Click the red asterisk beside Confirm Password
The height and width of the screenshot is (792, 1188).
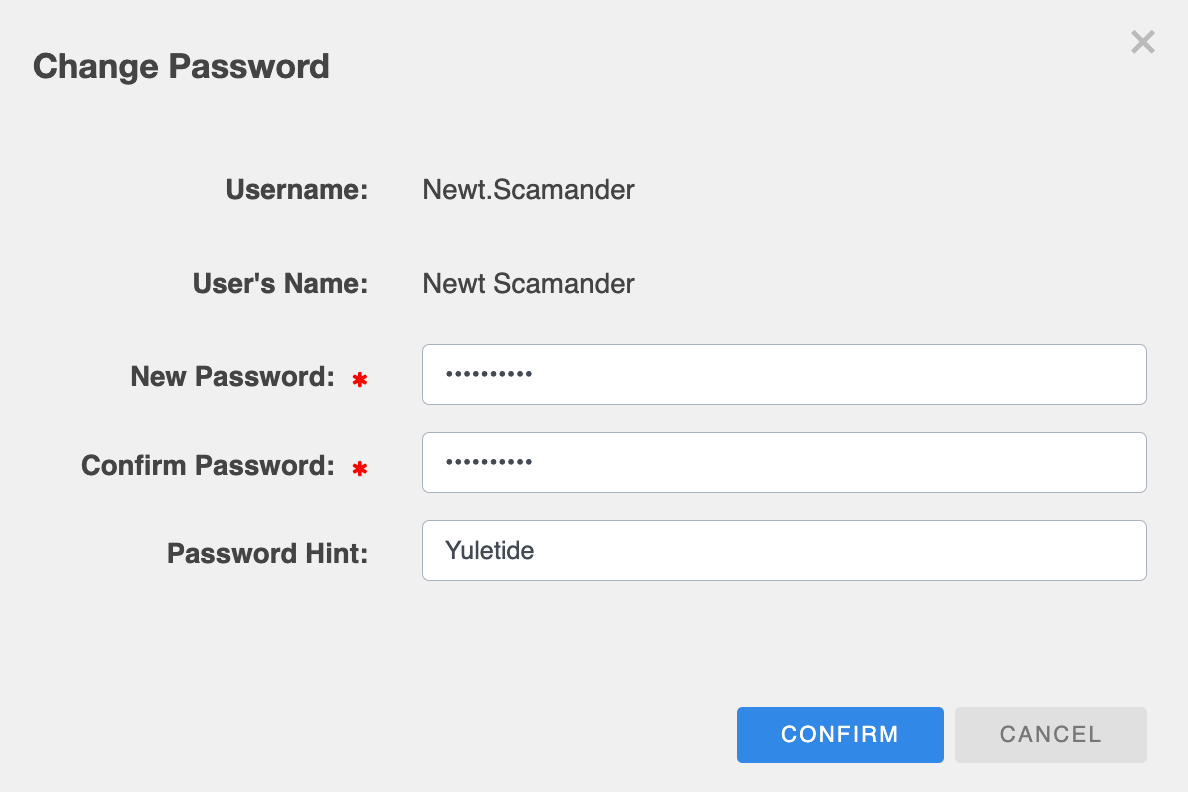(x=360, y=468)
